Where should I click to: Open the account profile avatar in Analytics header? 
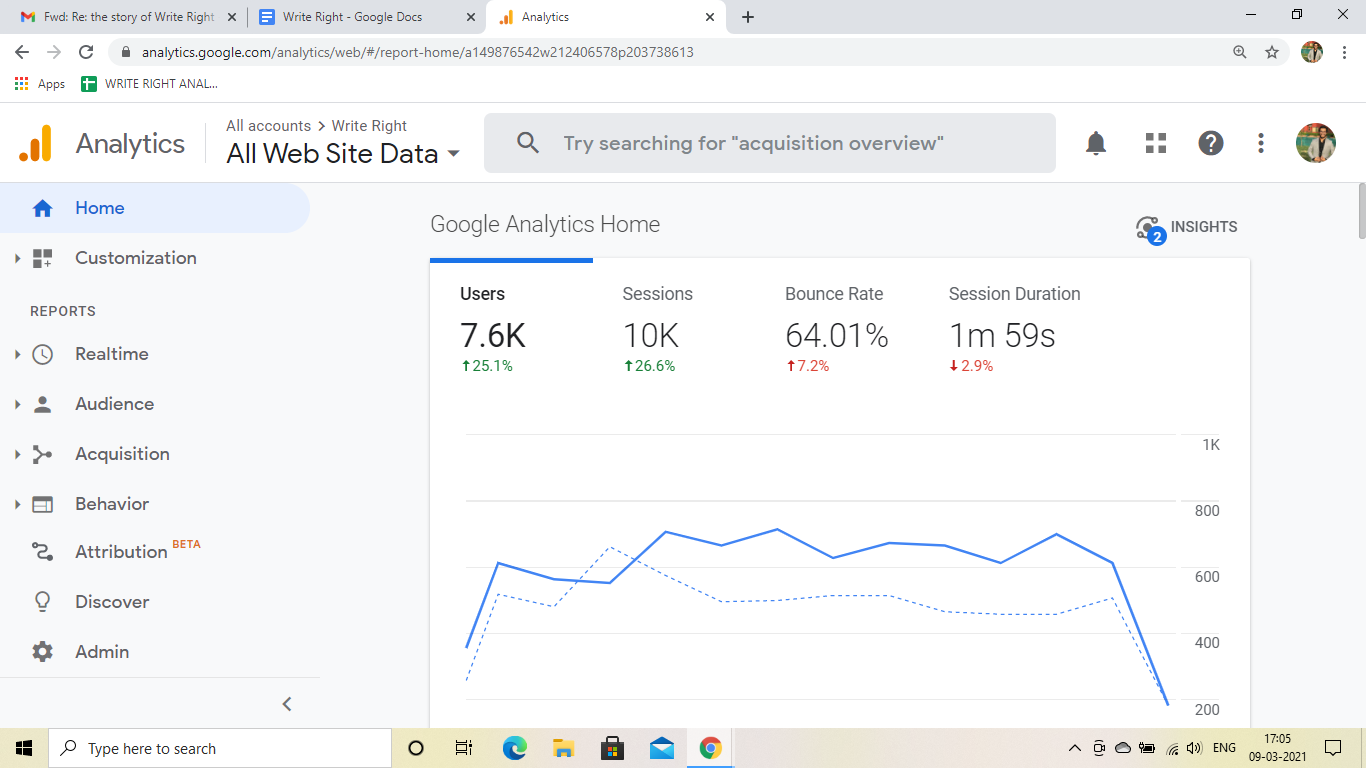(1316, 143)
